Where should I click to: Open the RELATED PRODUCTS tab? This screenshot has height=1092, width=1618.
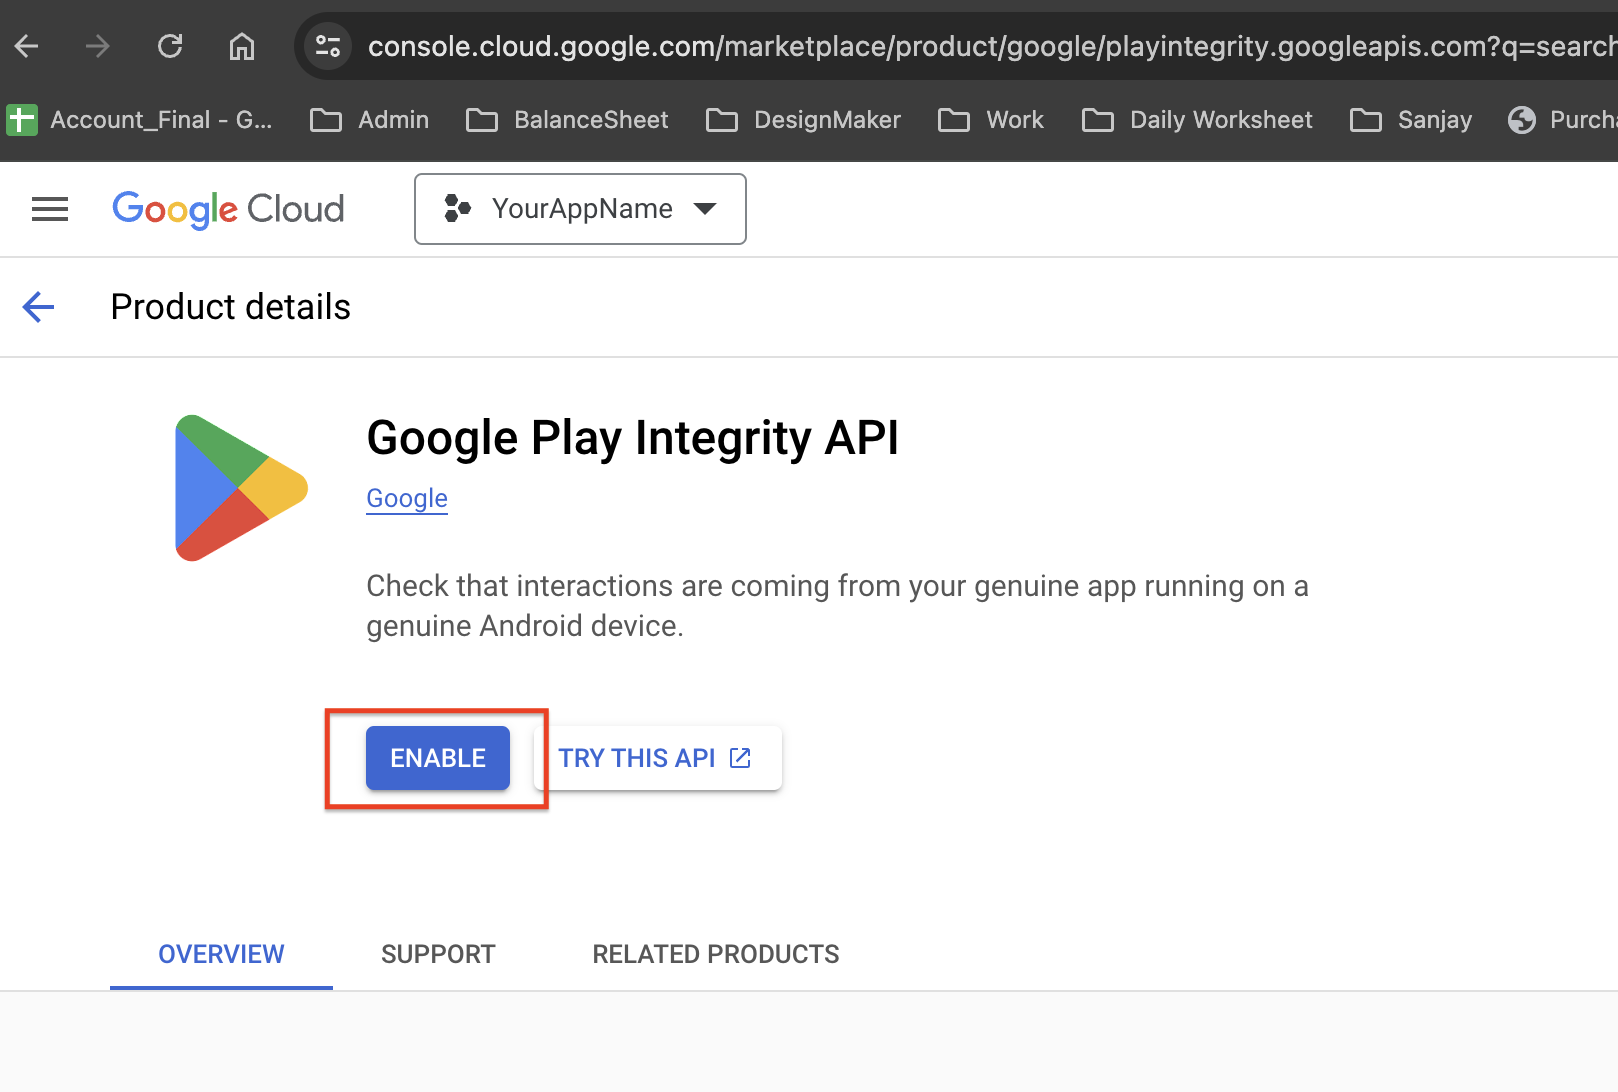[x=716, y=954]
